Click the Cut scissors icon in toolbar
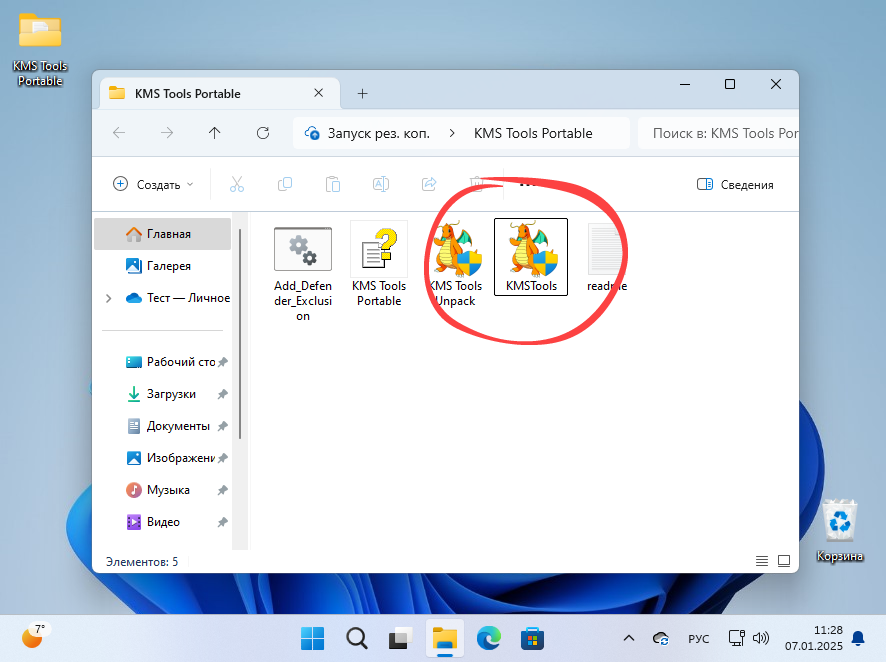 [237, 184]
